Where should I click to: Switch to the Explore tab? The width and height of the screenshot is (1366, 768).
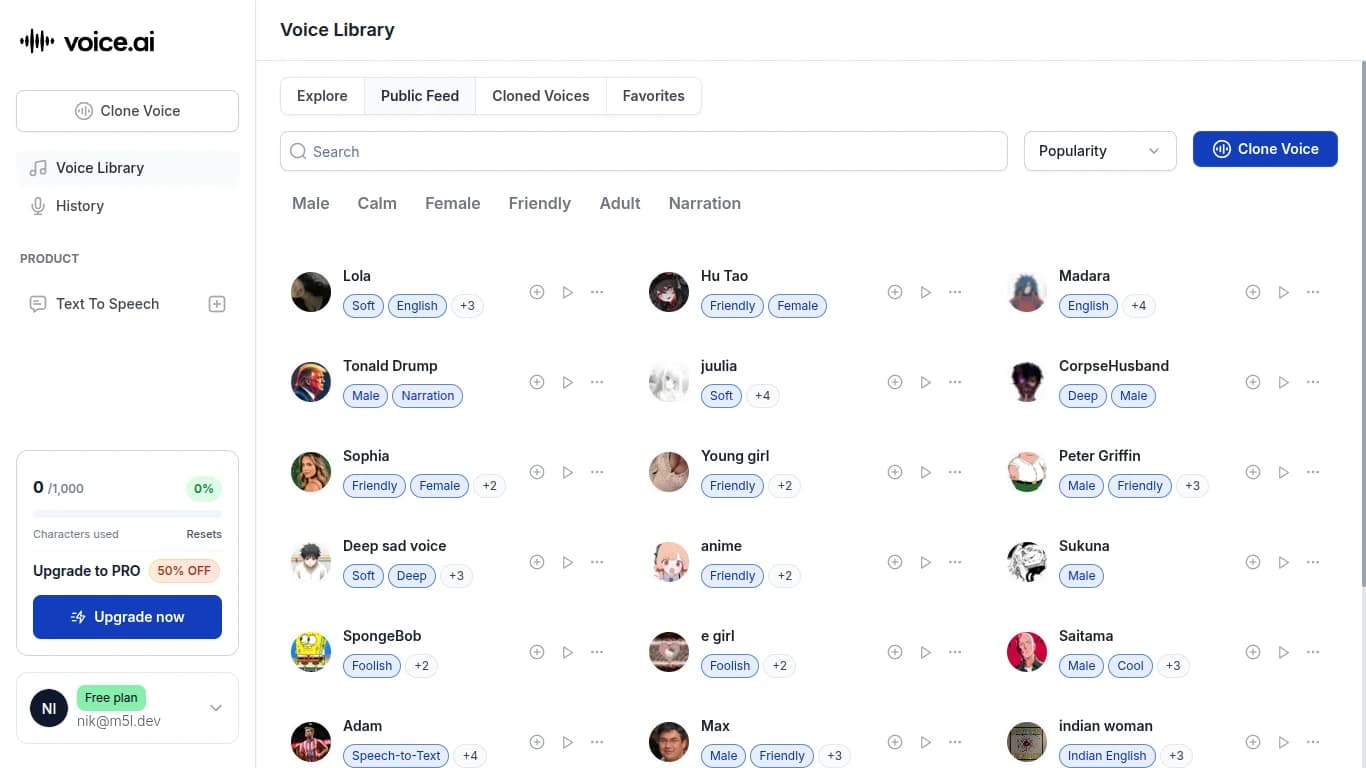pyautogui.click(x=322, y=96)
